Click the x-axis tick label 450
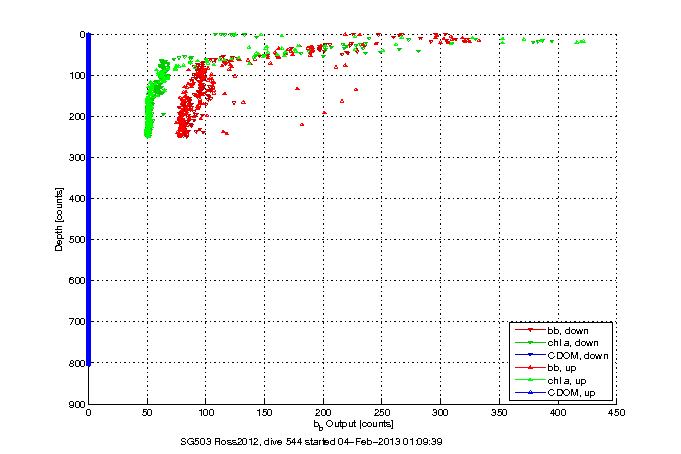The image size is (681, 454). 616,413
